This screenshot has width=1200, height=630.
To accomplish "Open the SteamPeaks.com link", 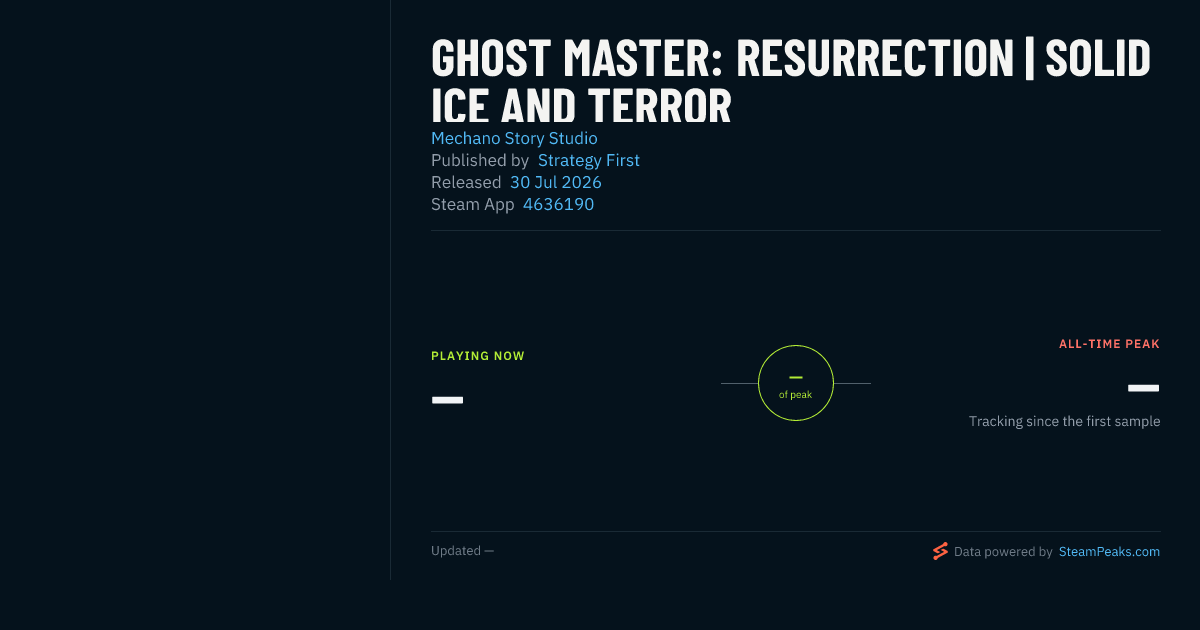I will pos(1109,551).
